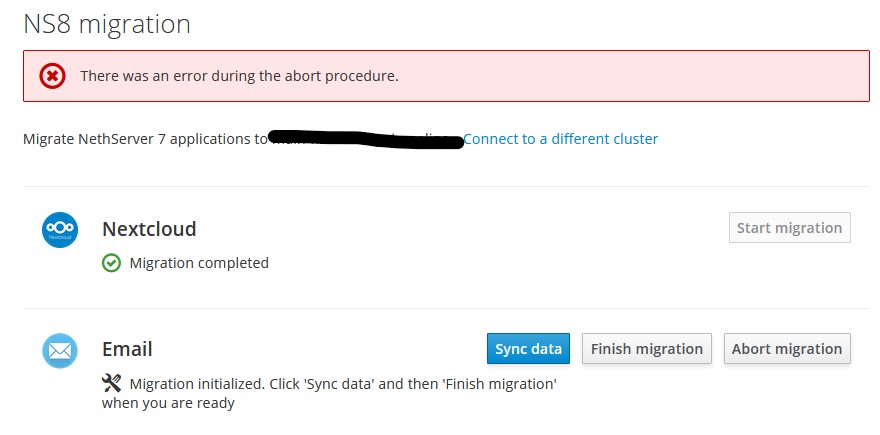Select the NS8 migration page heading
The height and width of the screenshot is (435, 880).
[x=107, y=24]
